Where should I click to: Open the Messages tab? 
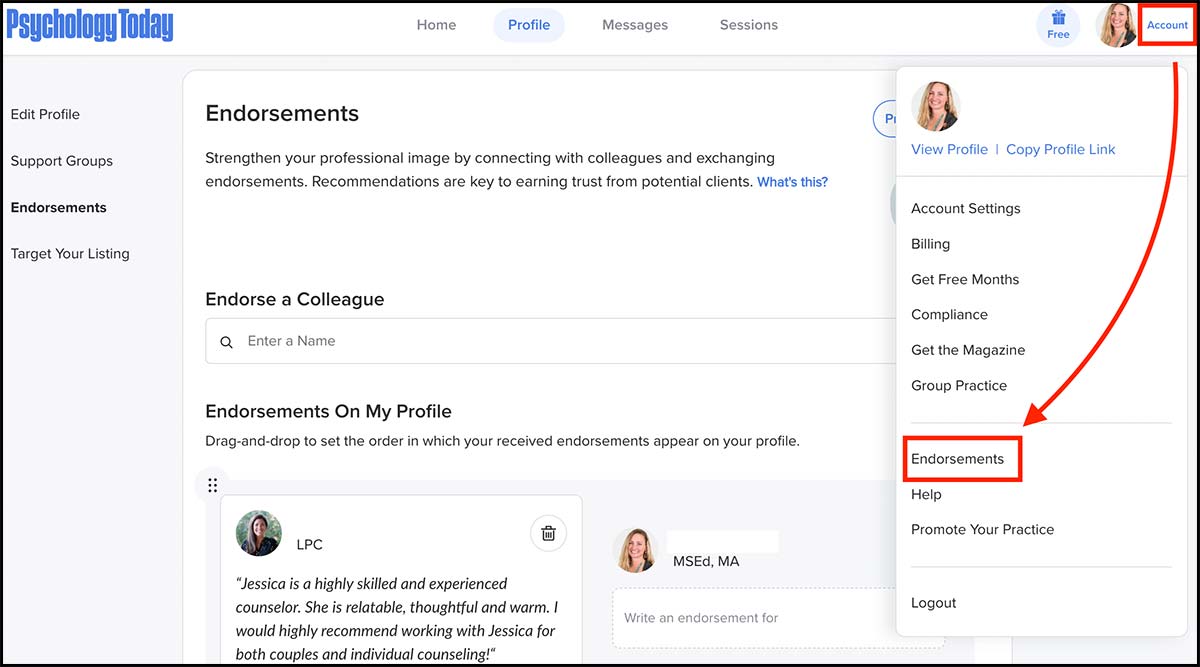[634, 25]
